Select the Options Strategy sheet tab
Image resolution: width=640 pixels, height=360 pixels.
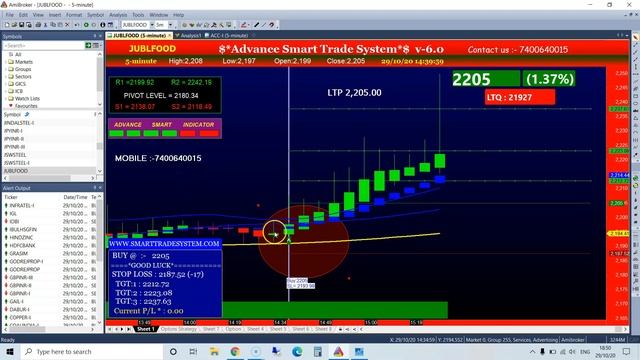click(178, 329)
